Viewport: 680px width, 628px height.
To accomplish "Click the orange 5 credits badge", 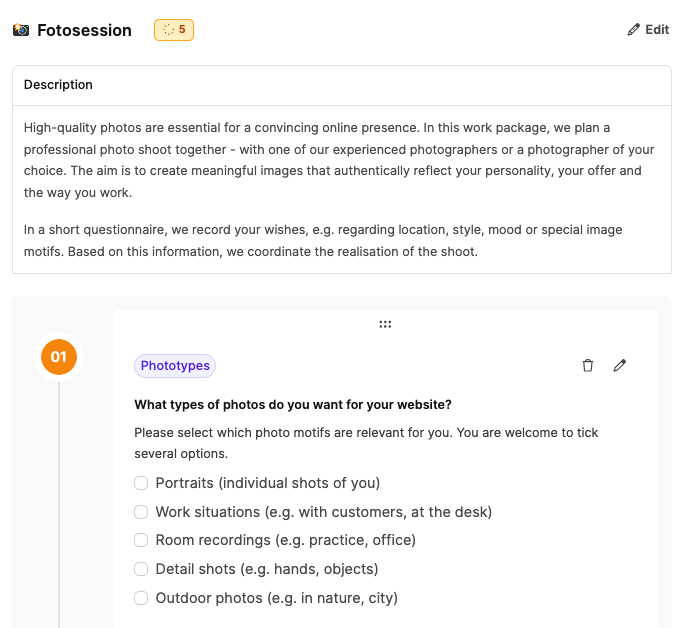I will pyautogui.click(x=174, y=30).
